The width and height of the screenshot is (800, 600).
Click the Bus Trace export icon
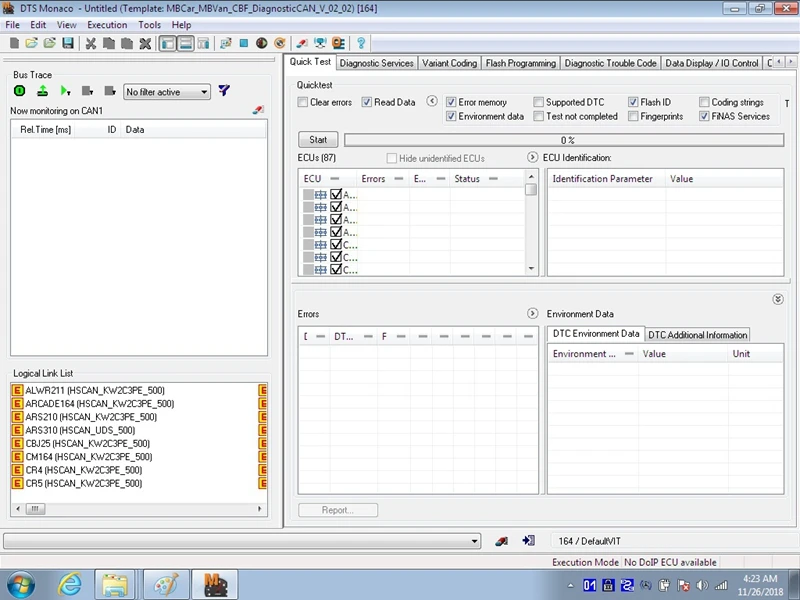[43, 91]
